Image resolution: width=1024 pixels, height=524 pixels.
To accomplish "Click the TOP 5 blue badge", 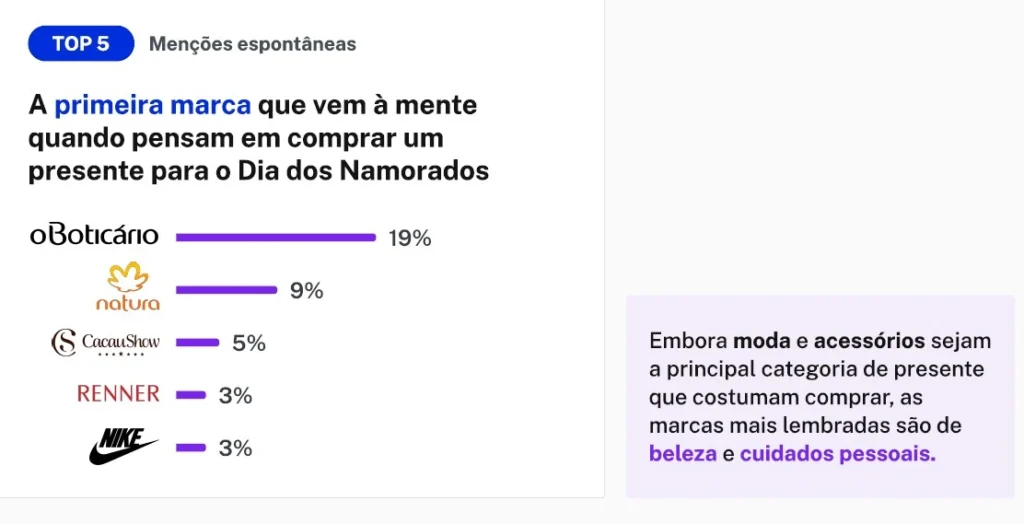I will (81, 44).
